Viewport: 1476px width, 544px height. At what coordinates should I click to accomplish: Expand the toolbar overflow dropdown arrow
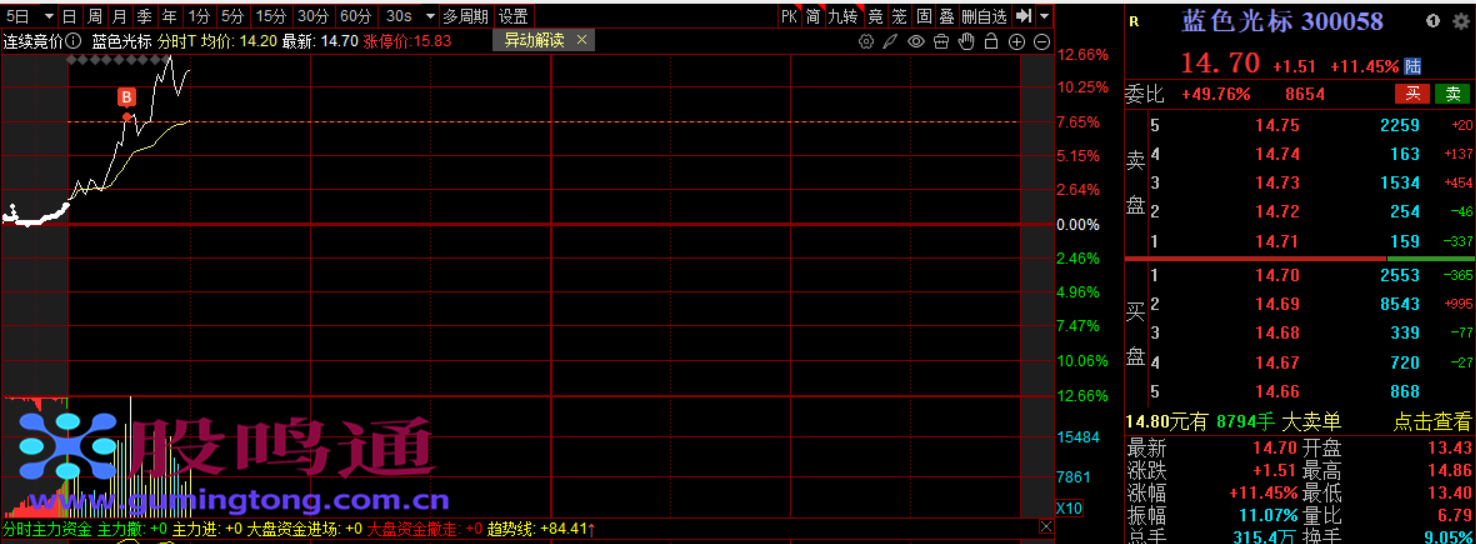[1044, 16]
